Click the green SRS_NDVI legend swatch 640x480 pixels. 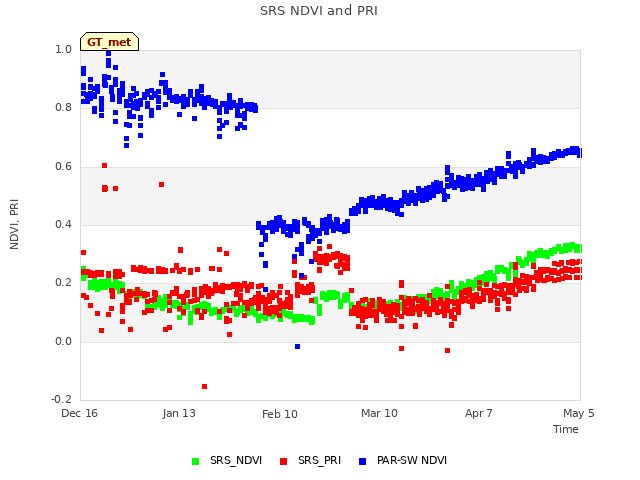(x=196, y=461)
